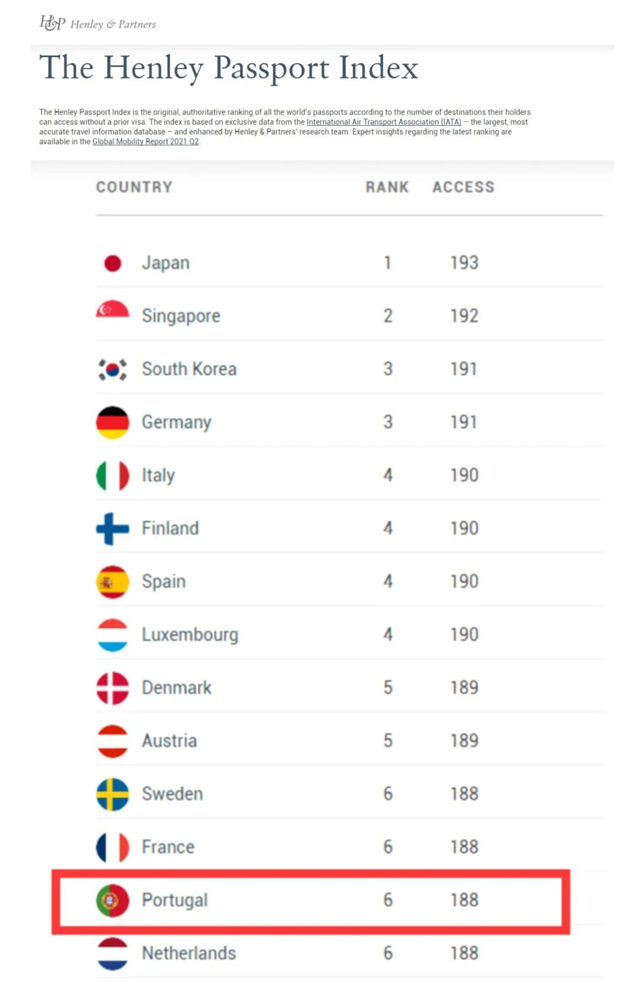
Task: Click the Sweden flag icon
Action: pyautogui.click(x=113, y=794)
